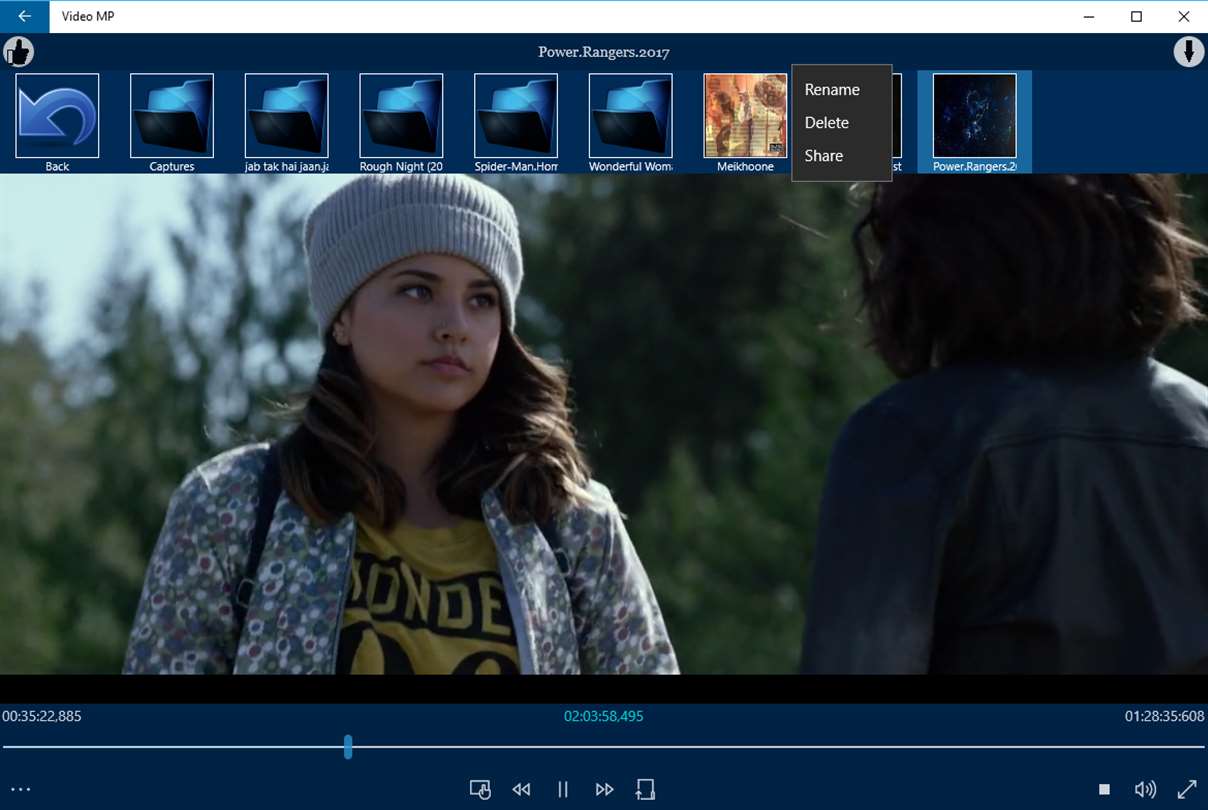Click the elapsed time 00:35:22,885
The width and height of the screenshot is (1208, 810).
coord(42,716)
